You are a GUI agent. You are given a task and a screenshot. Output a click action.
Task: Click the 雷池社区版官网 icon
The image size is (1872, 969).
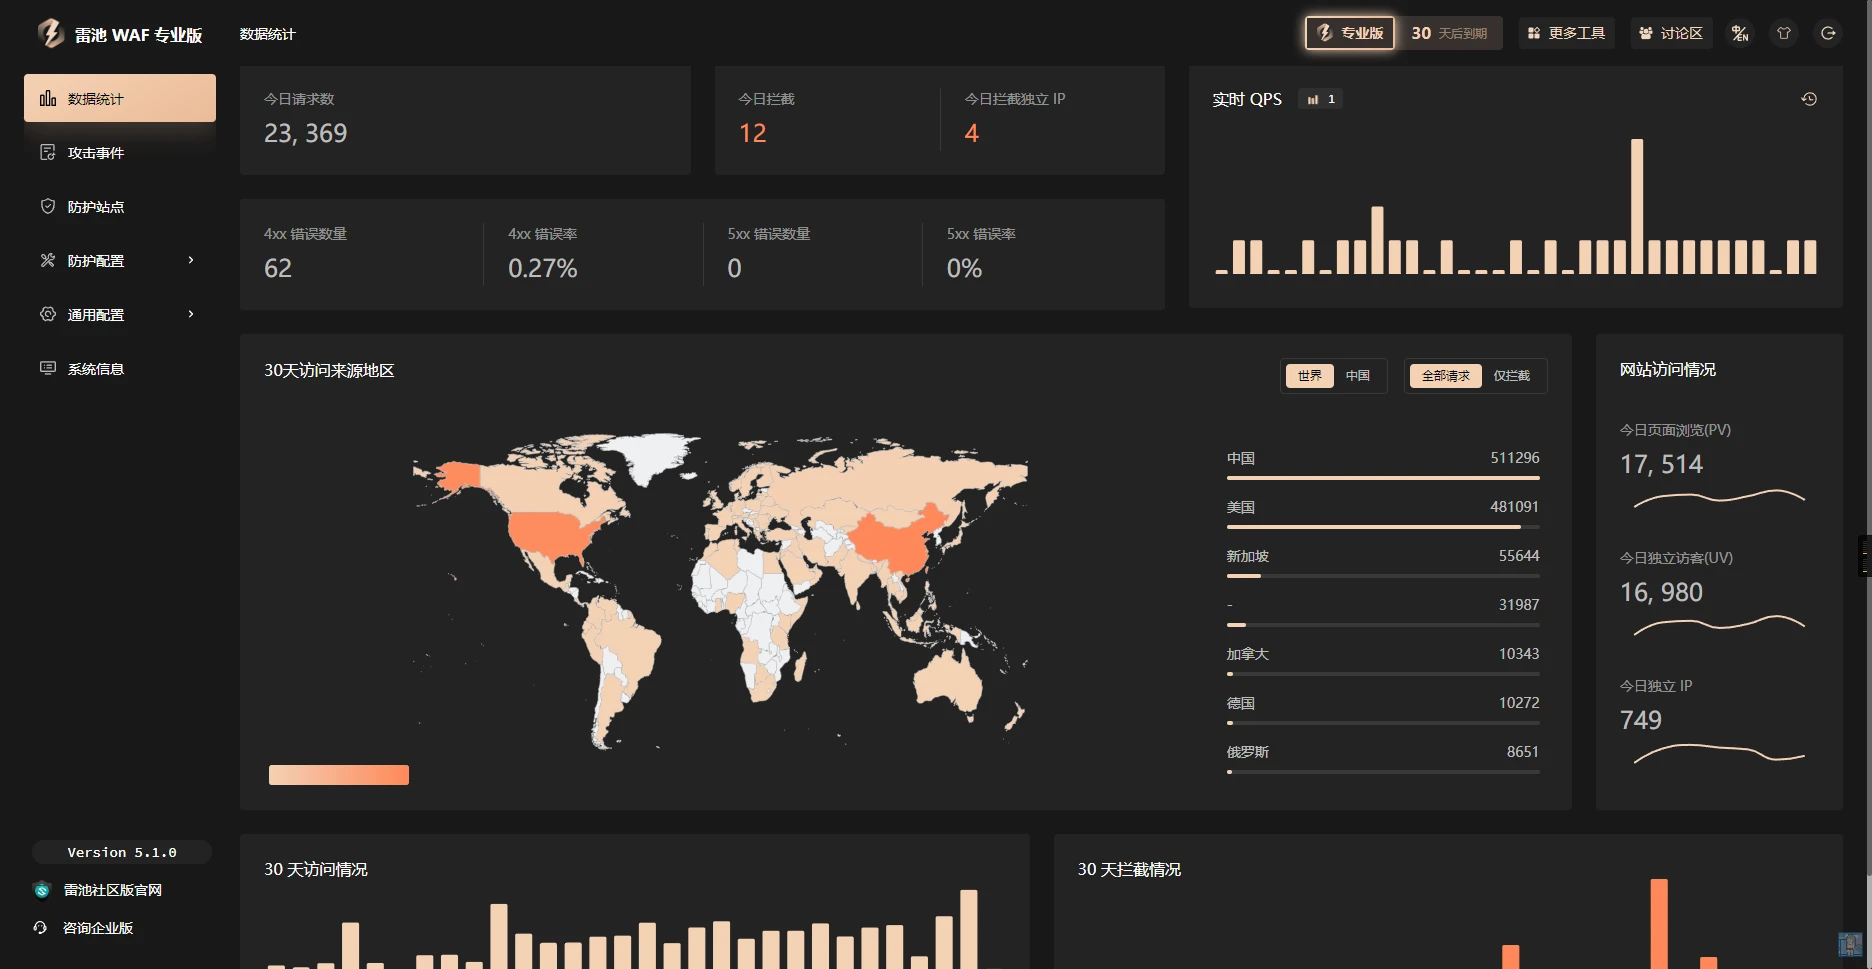point(42,890)
